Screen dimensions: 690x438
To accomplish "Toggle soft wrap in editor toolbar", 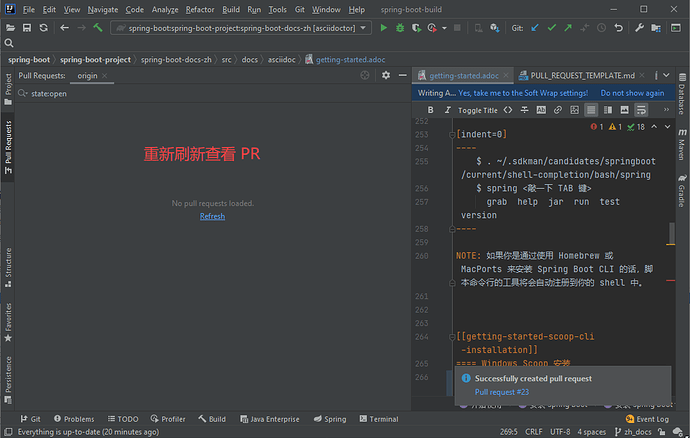I will click(641, 110).
